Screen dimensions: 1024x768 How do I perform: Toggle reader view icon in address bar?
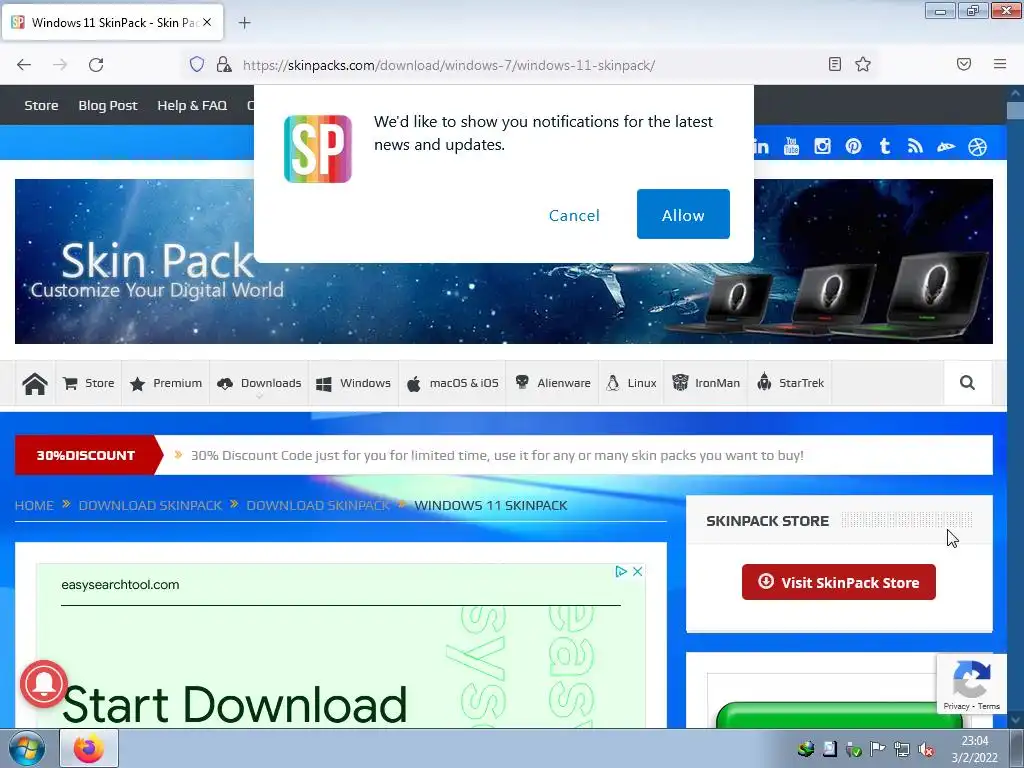tap(835, 64)
